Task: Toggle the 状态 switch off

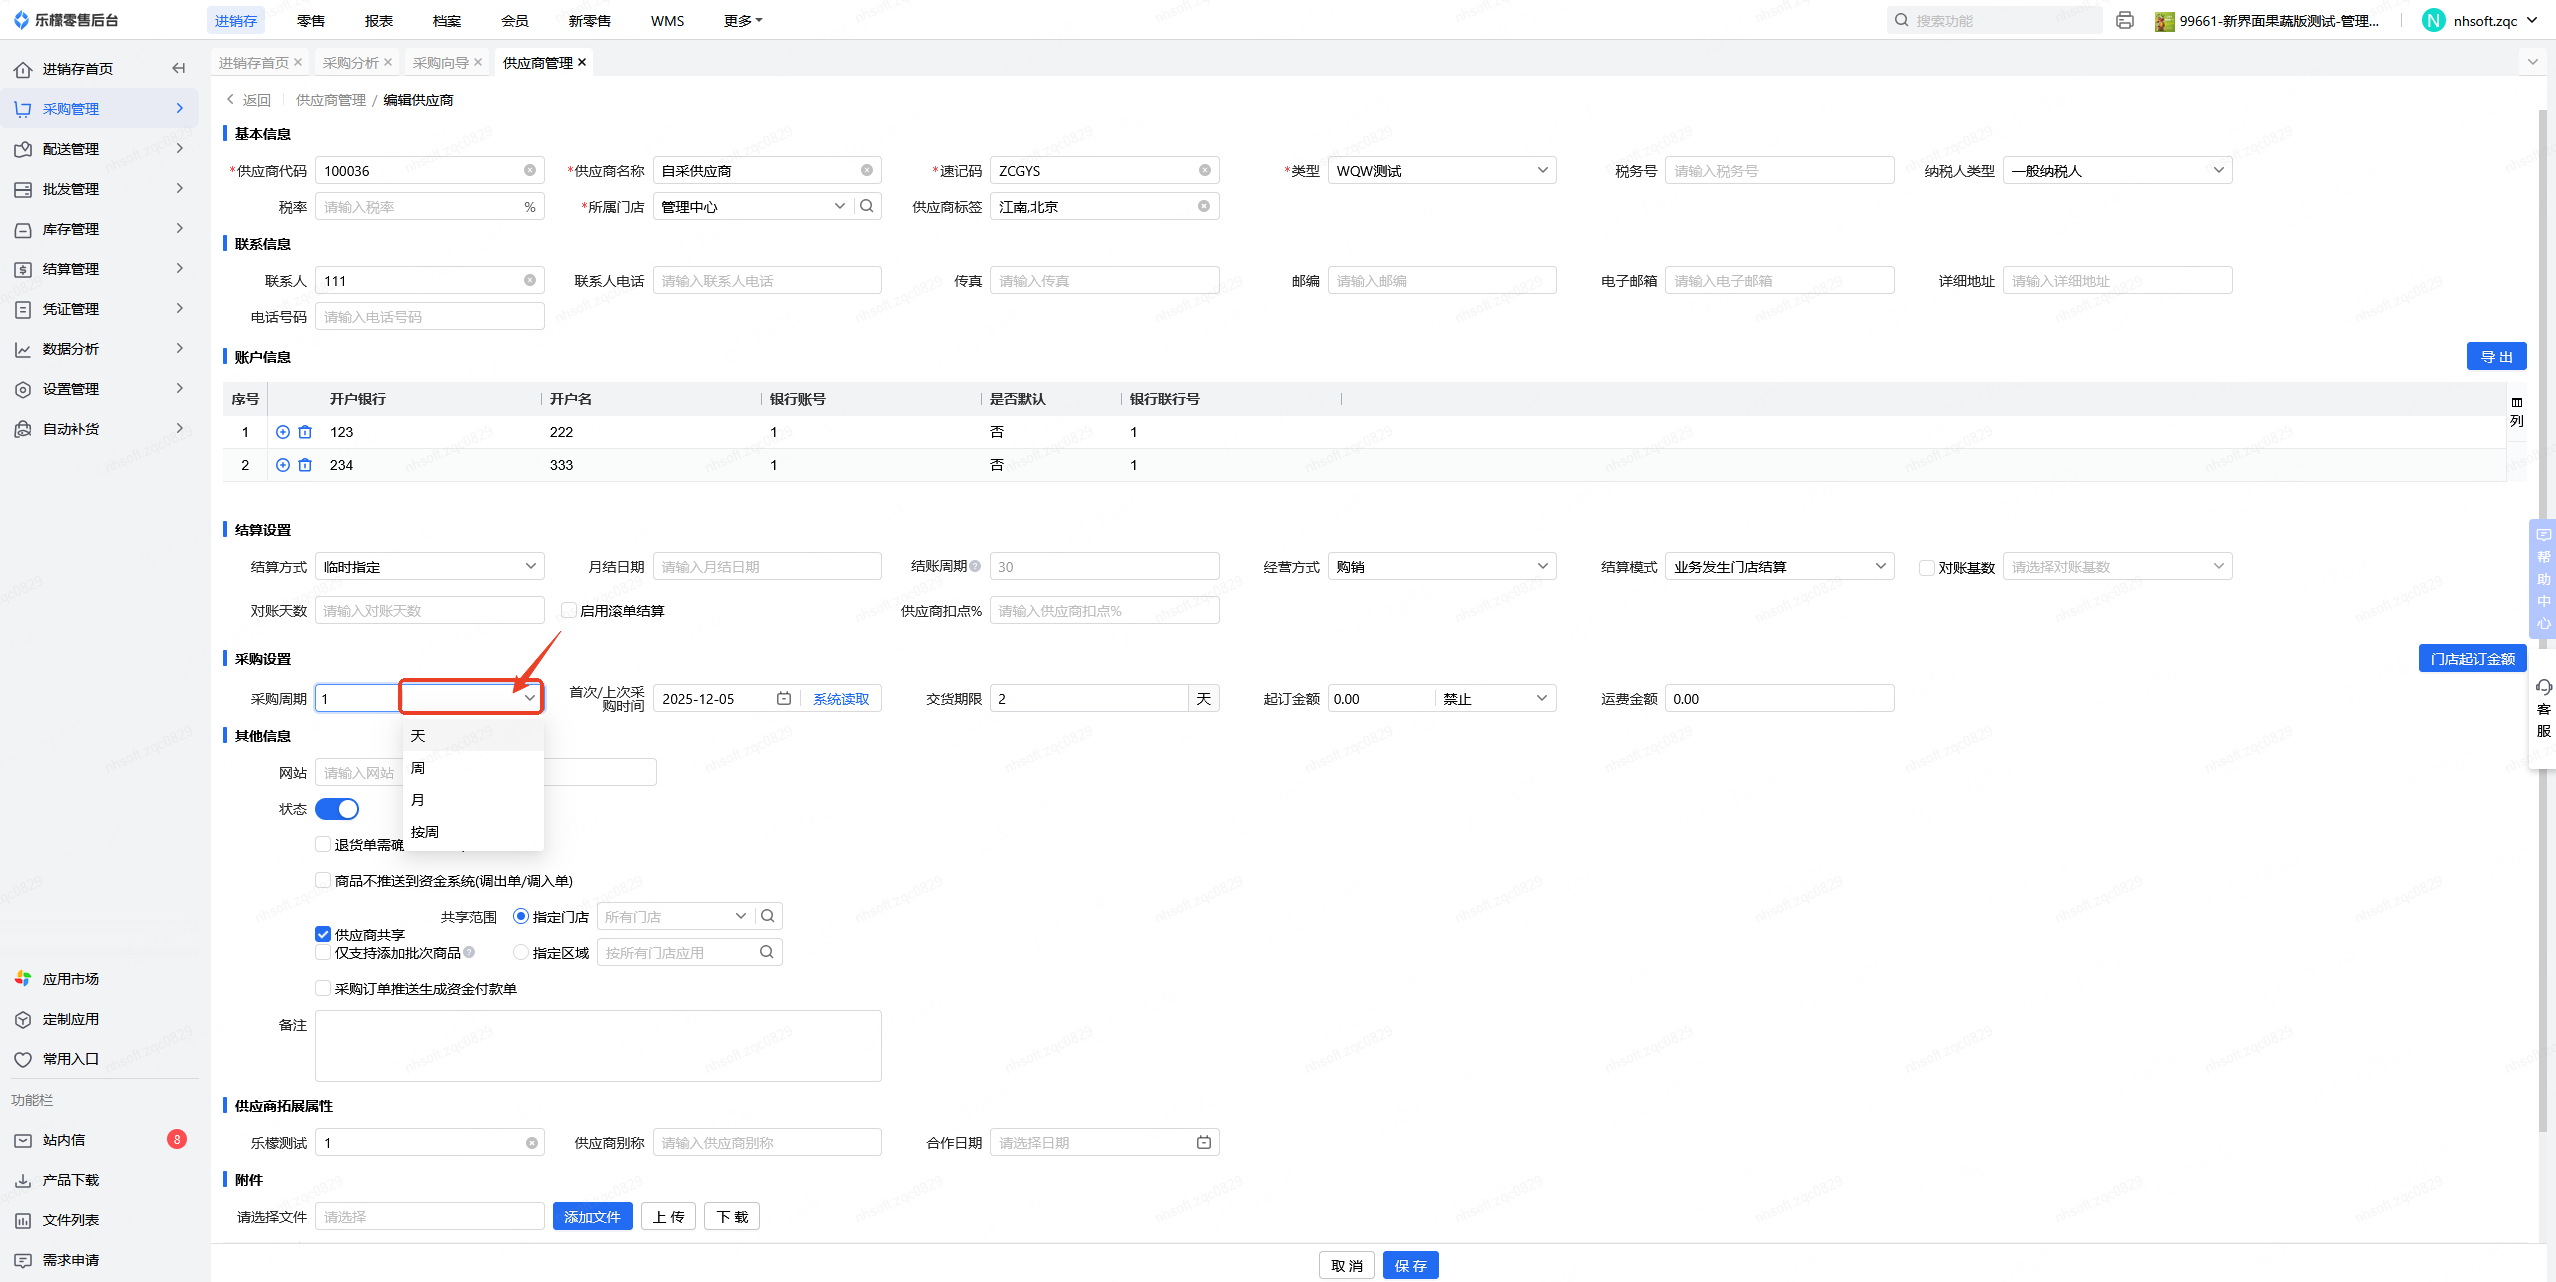Action: 337,808
